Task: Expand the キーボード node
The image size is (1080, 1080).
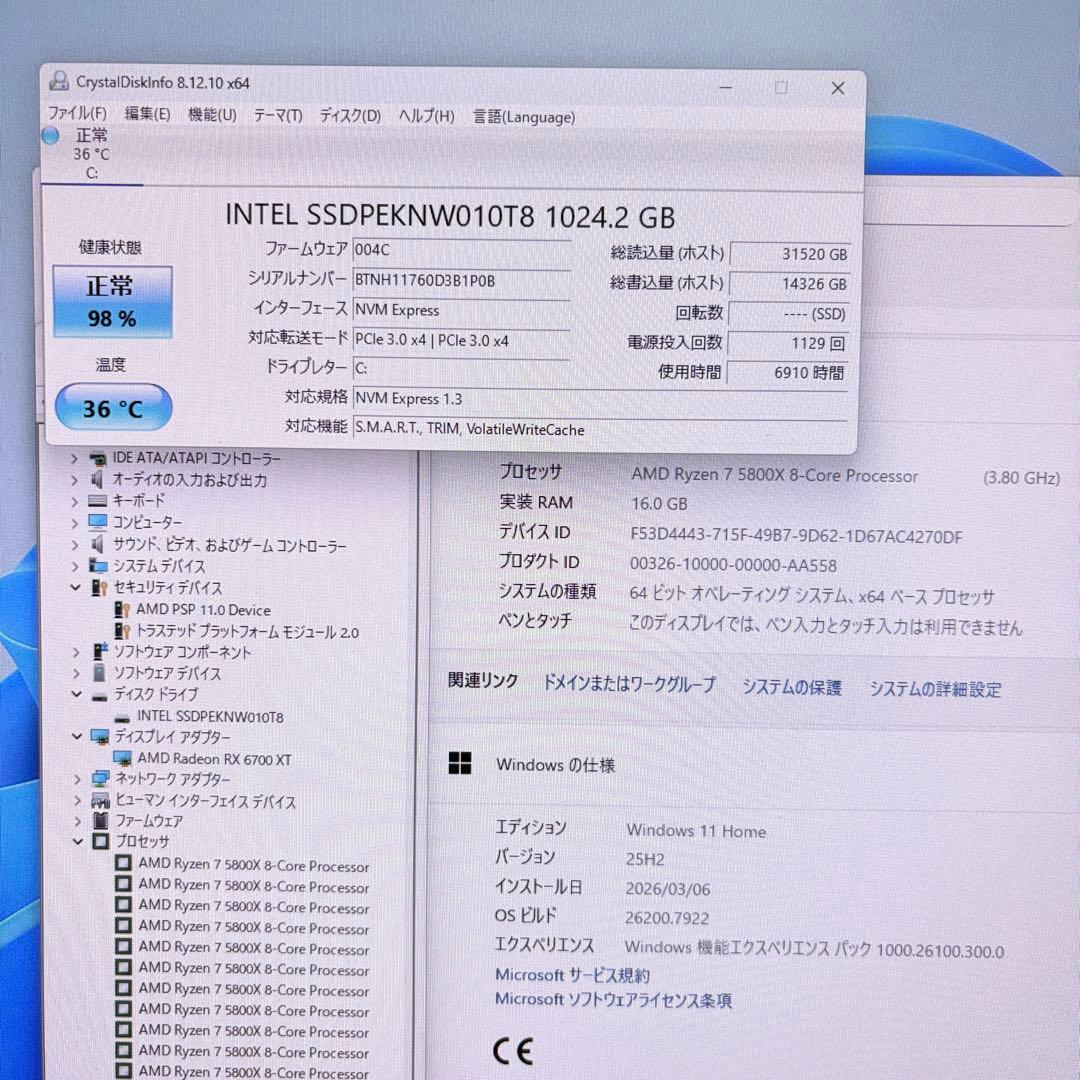Action: tap(74, 501)
